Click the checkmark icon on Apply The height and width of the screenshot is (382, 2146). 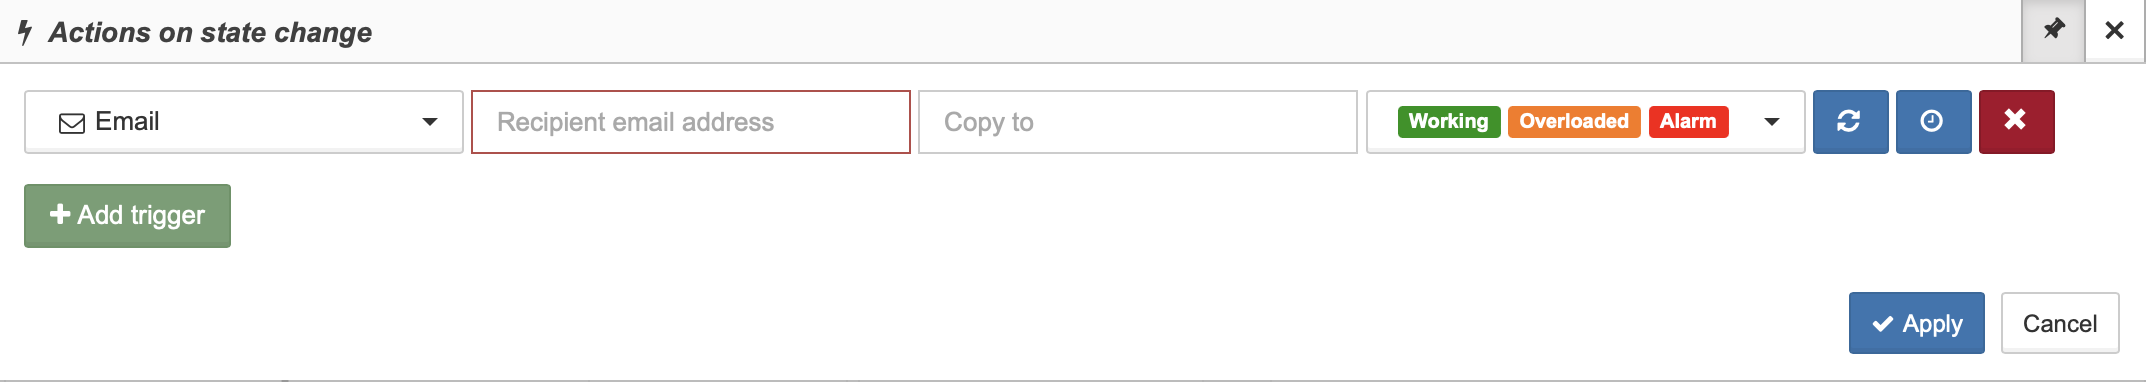coord(1883,324)
